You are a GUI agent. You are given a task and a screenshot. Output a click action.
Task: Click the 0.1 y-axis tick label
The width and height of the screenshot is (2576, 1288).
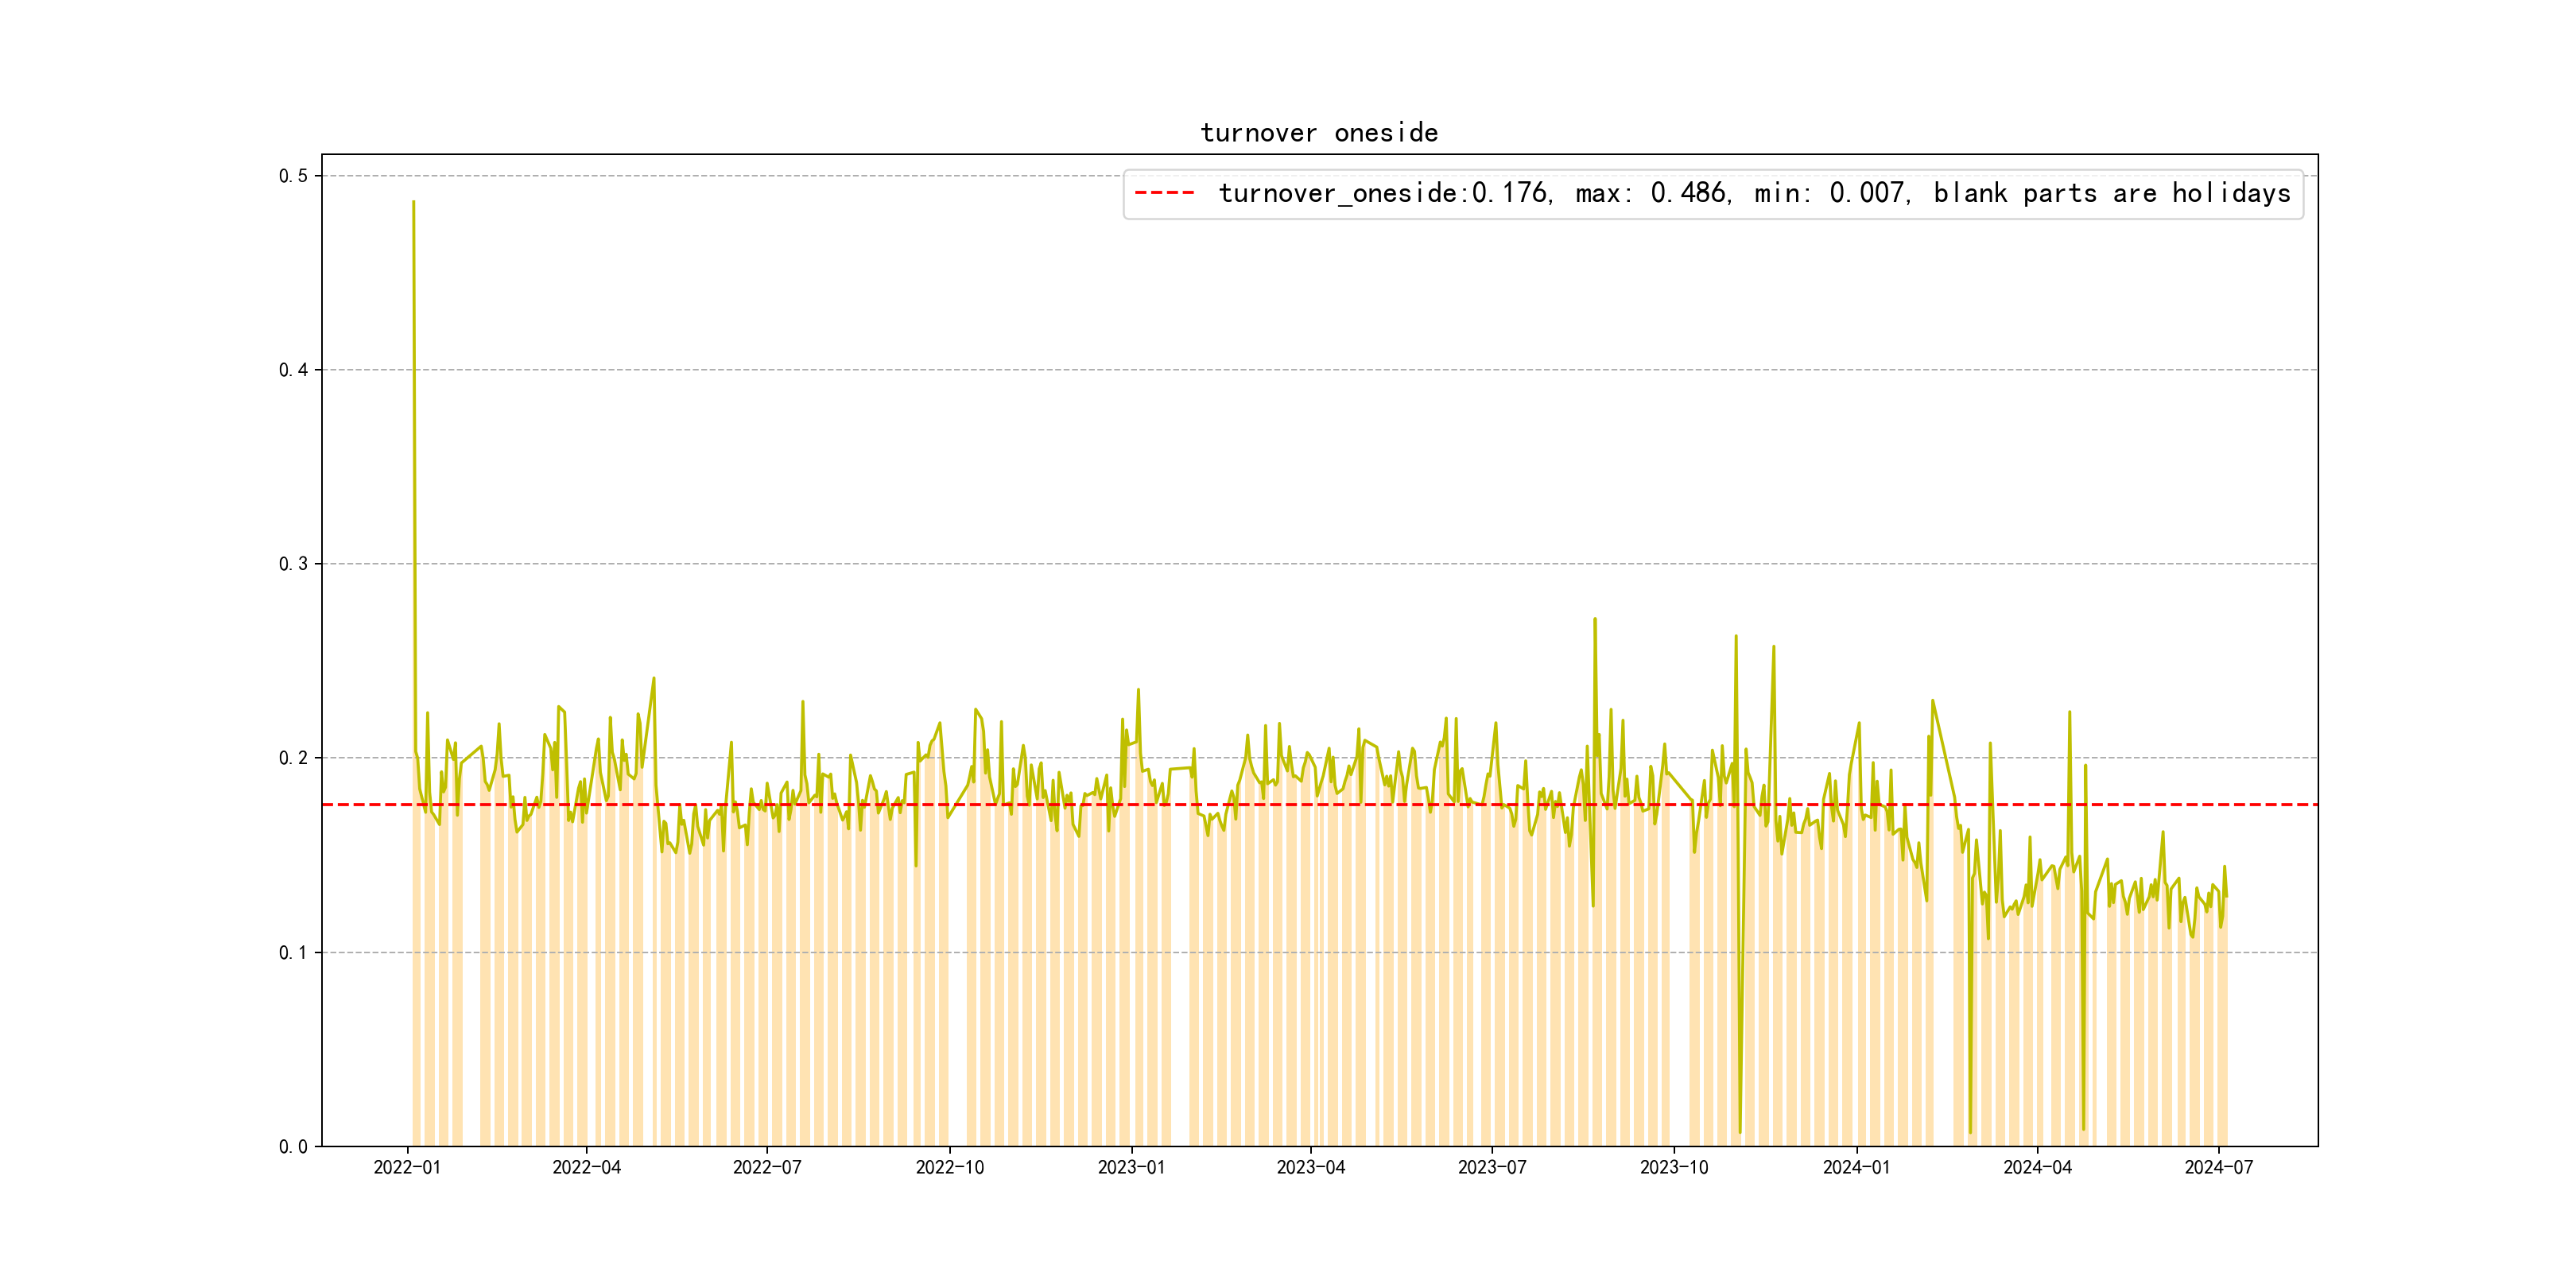click(293, 953)
